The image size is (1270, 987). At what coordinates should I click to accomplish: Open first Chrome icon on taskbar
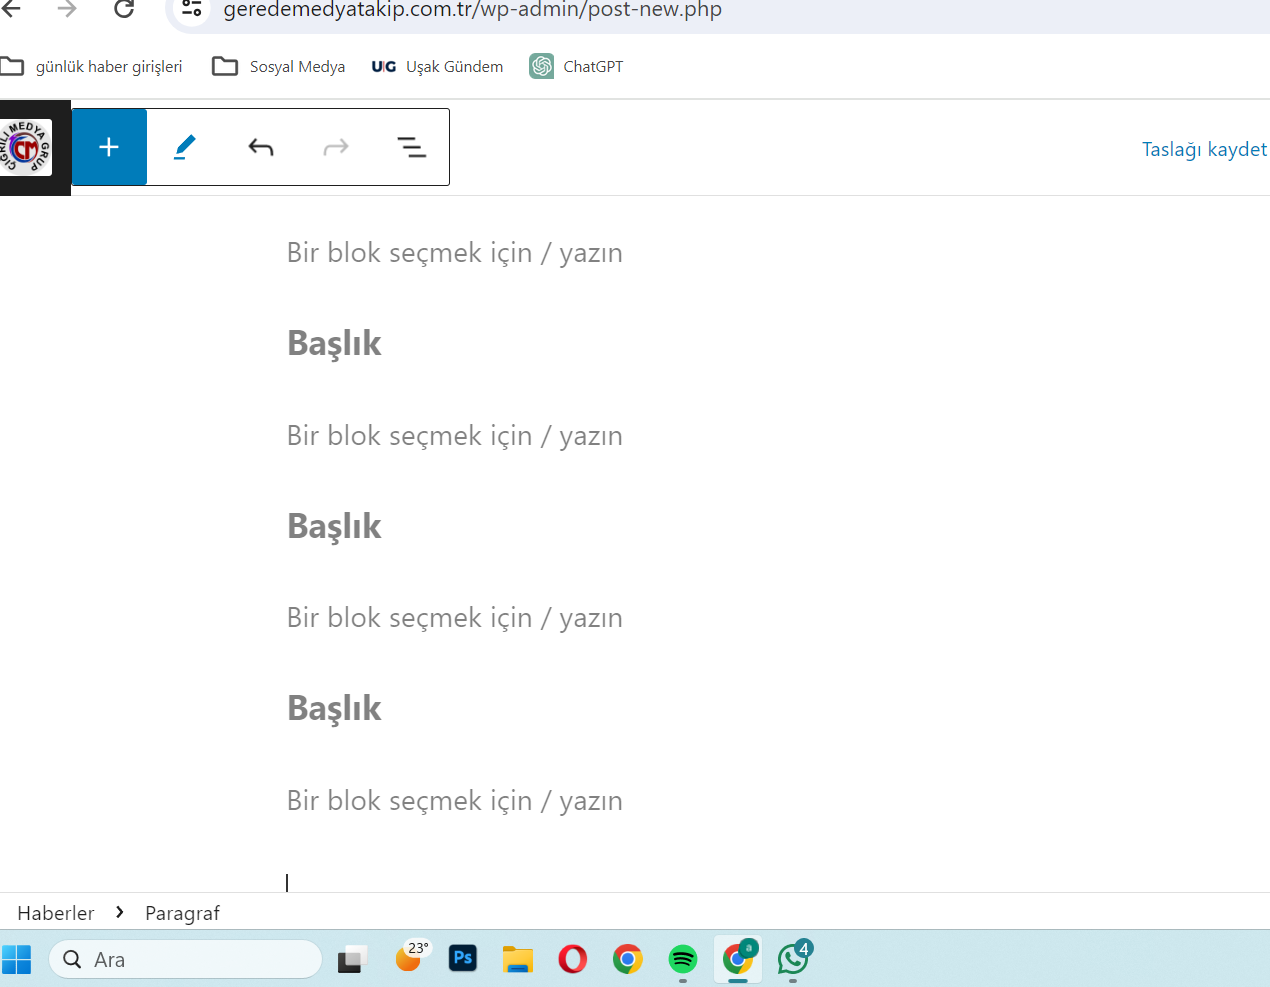tap(628, 960)
